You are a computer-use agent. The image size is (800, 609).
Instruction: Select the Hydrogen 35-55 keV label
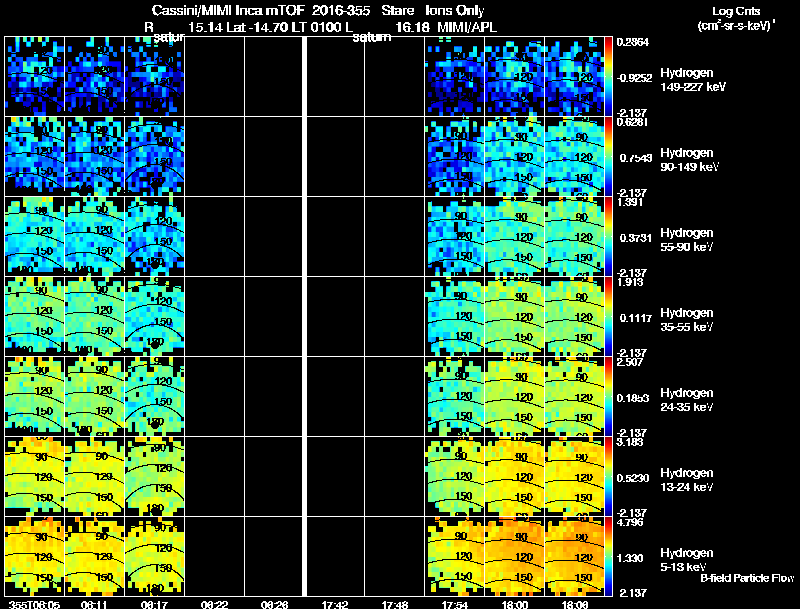click(685, 319)
